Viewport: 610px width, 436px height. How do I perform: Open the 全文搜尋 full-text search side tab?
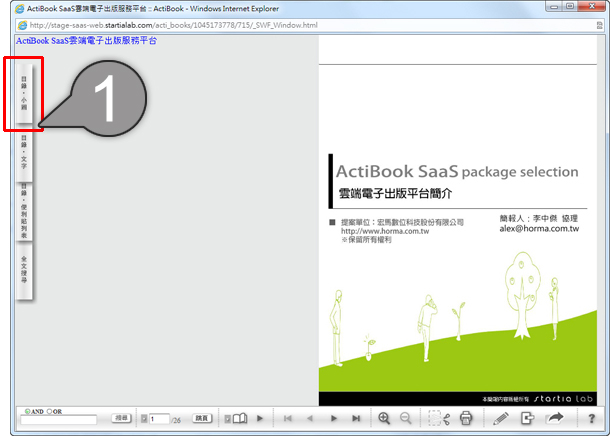(24, 271)
